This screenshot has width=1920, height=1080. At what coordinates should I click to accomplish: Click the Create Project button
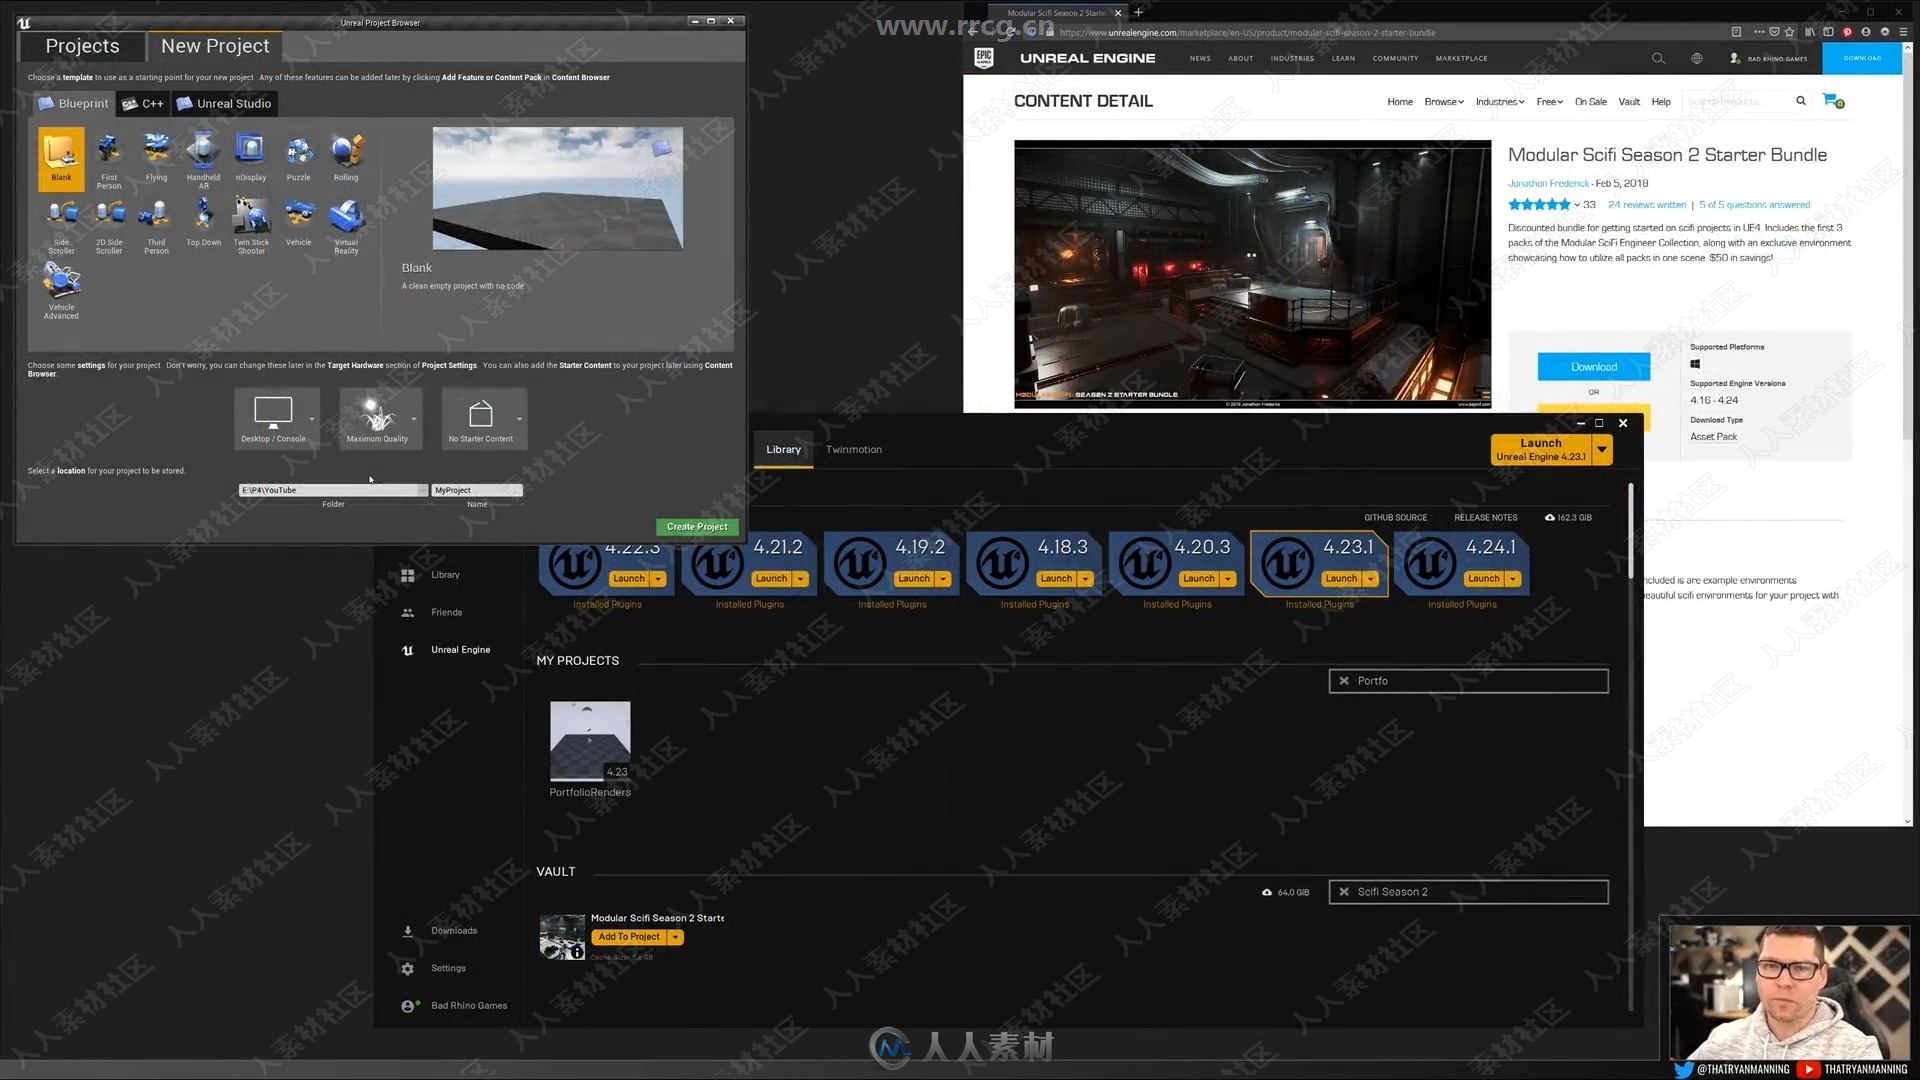[x=698, y=526]
